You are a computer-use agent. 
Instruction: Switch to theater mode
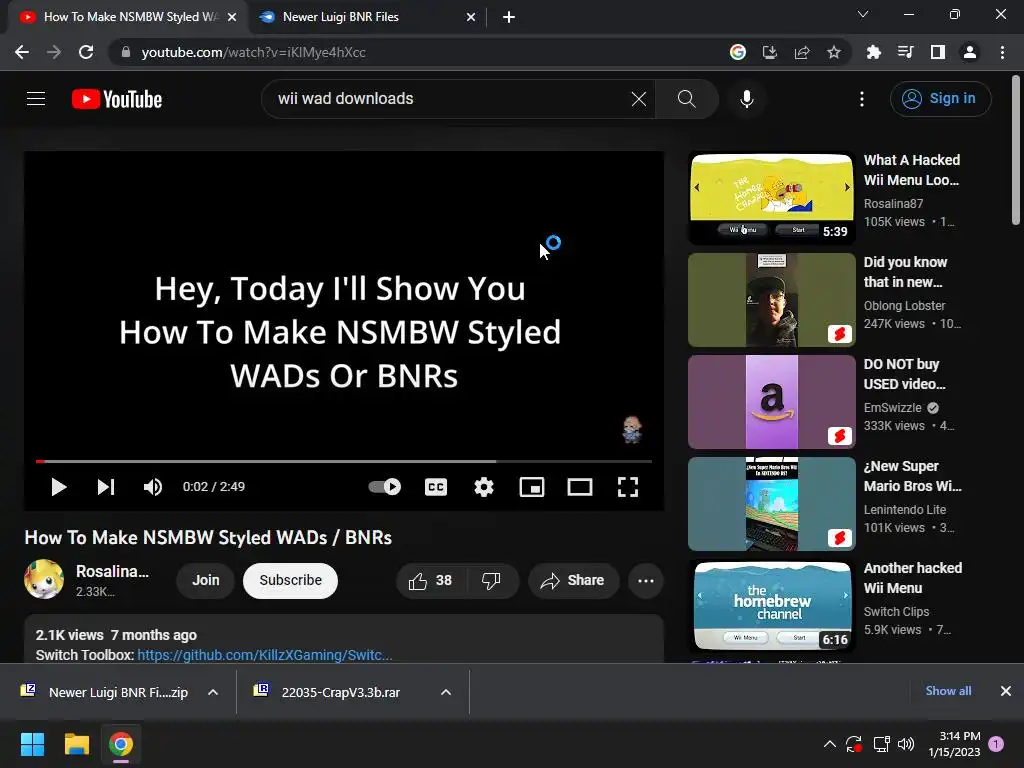(580, 487)
